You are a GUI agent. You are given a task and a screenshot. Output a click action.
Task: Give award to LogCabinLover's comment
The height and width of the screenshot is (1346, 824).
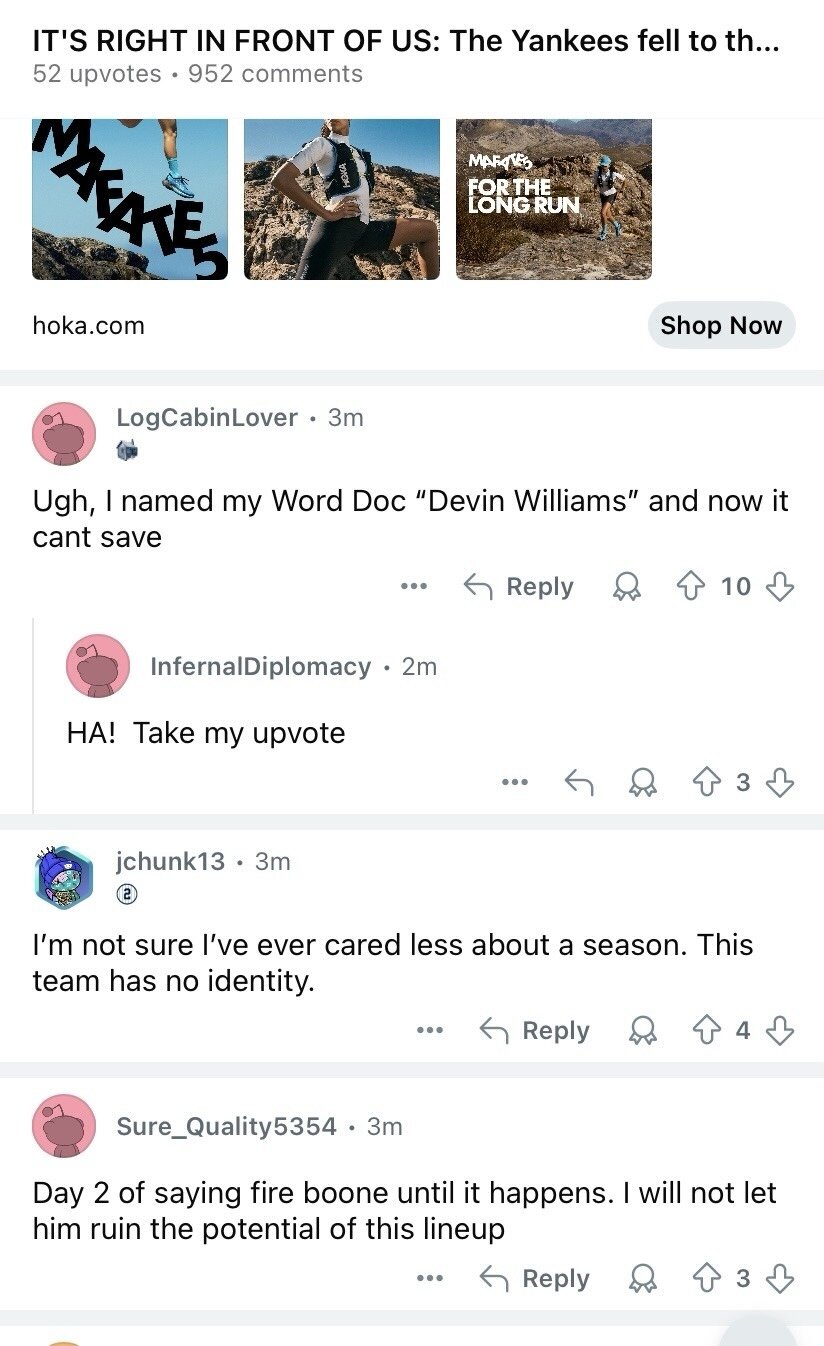(x=627, y=587)
